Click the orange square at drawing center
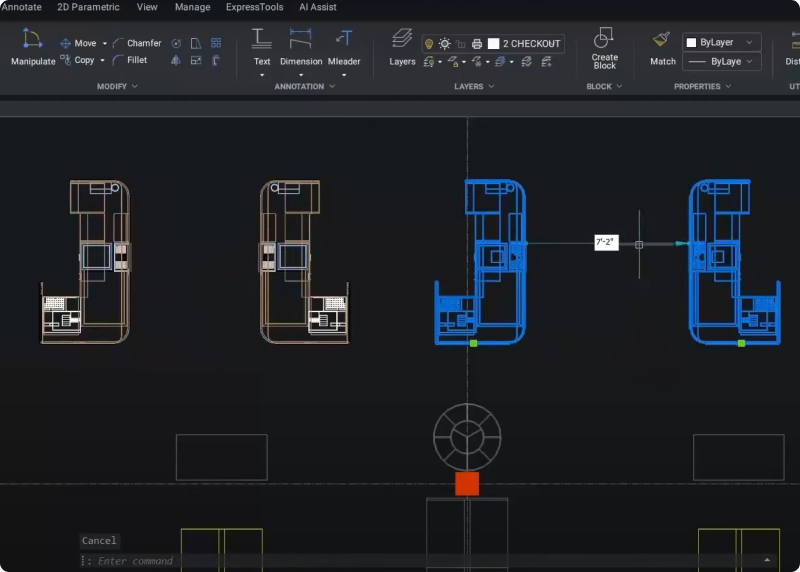This screenshot has width=800, height=572. click(x=467, y=484)
